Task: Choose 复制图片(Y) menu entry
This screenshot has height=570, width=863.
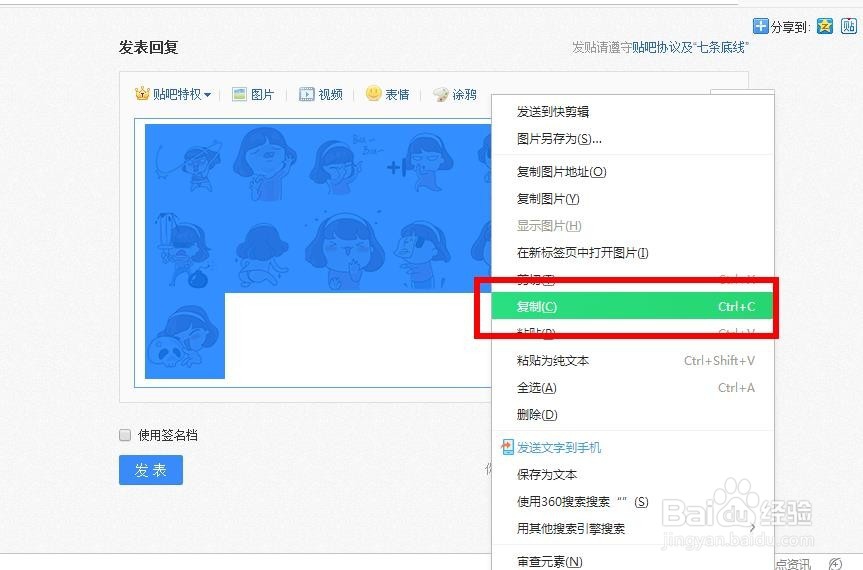Action: (633, 199)
